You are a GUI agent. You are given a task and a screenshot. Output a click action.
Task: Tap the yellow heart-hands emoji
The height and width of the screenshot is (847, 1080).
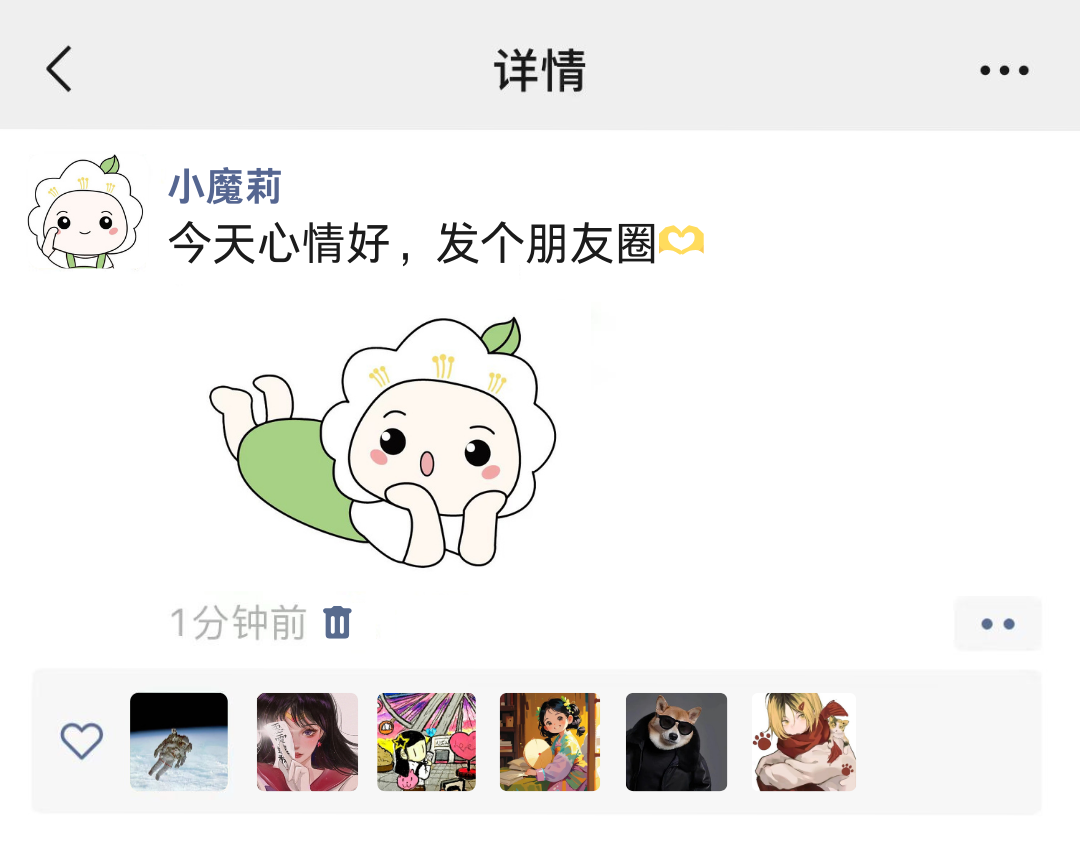(681, 240)
